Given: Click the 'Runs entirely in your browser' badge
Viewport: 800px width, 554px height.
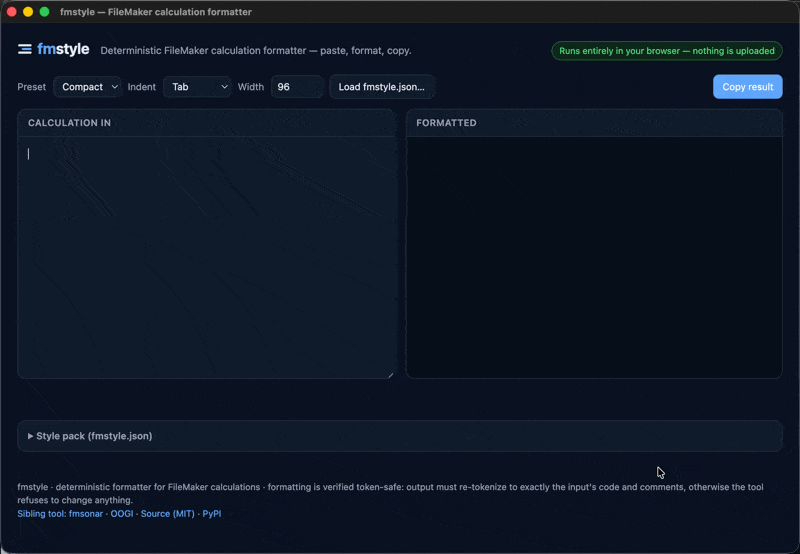Looking at the screenshot, I should pyautogui.click(x=667, y=51).
